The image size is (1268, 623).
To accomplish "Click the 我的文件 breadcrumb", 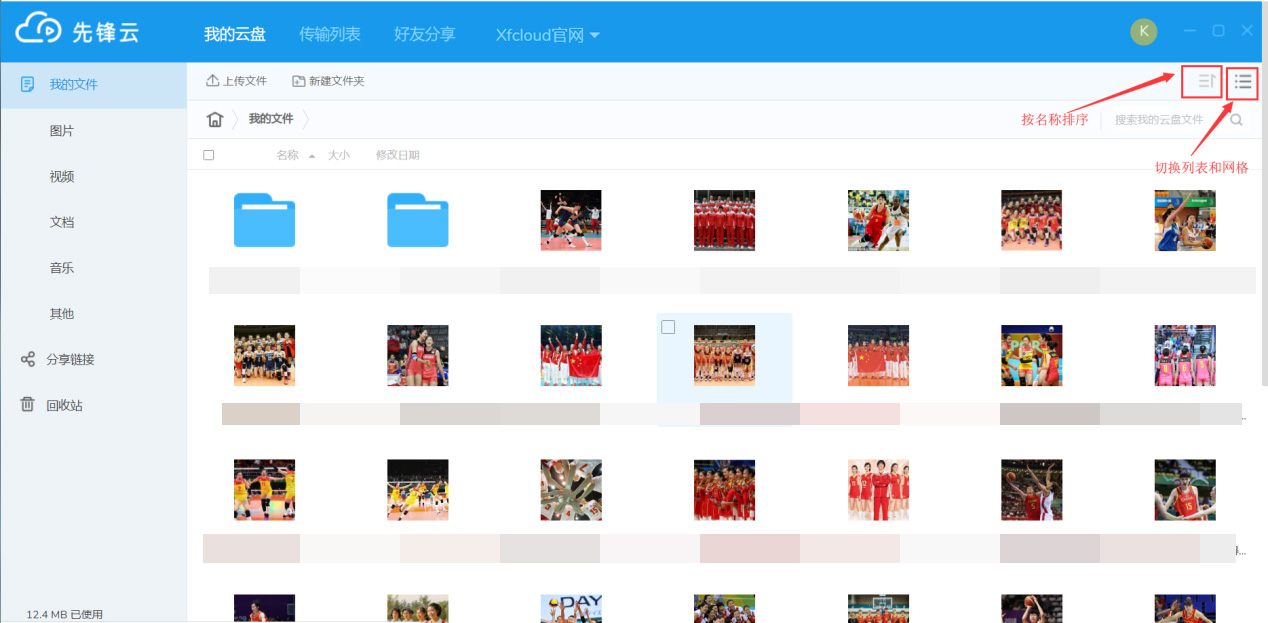I will pos(271,119).
